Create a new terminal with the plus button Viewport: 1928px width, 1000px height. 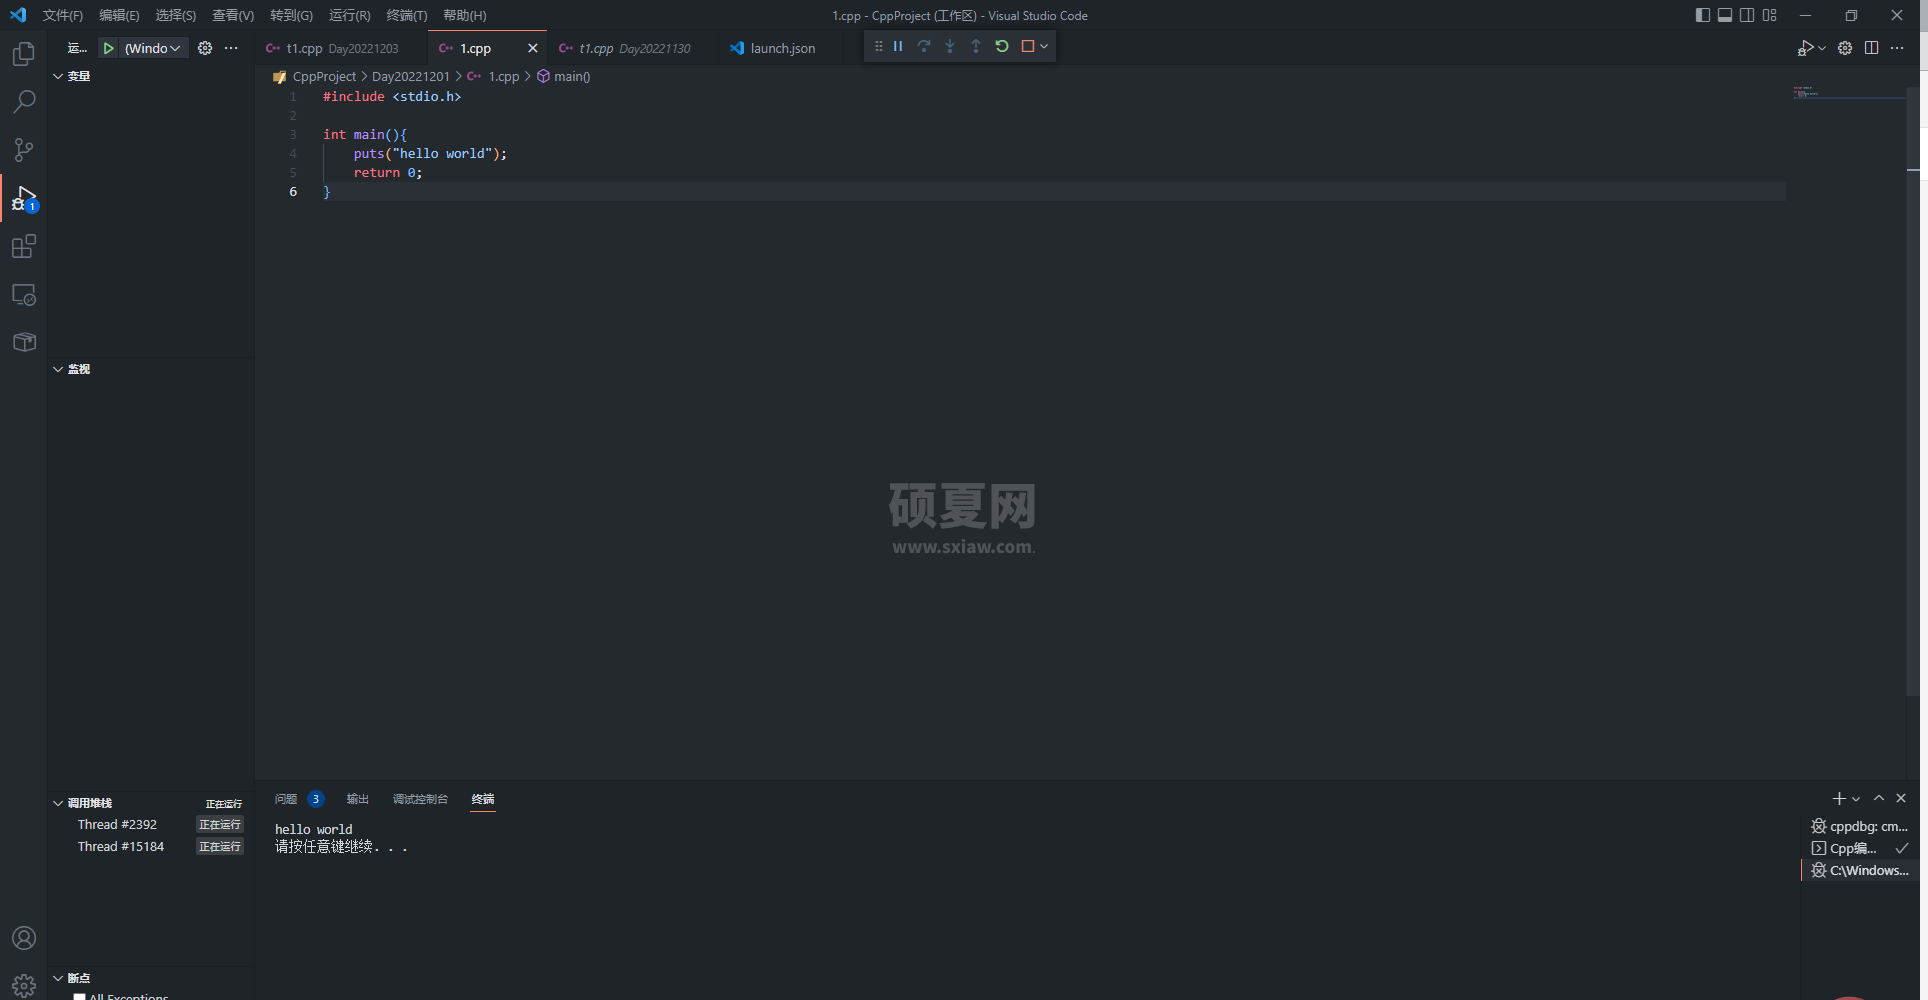(x=1839, y=799)
